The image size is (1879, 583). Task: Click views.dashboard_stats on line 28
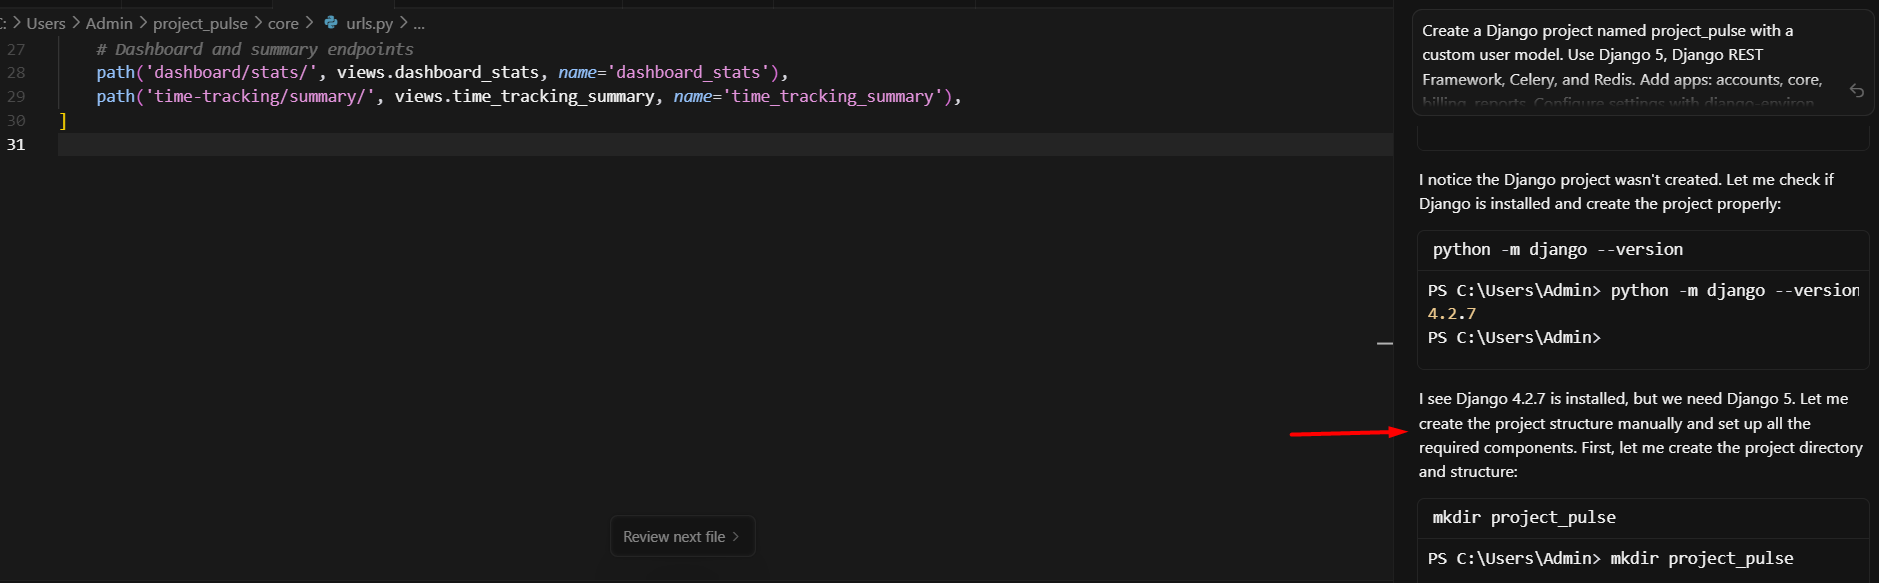[x=438, y=73]
